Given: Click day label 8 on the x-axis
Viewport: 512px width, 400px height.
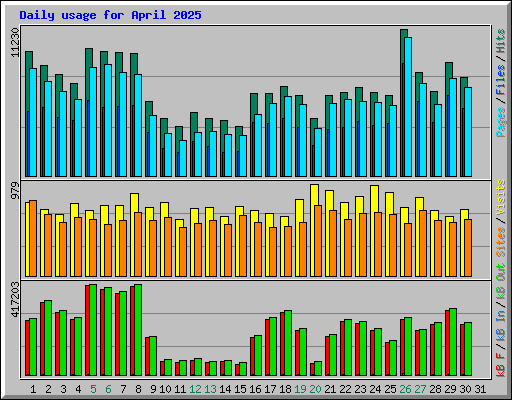Looking at the screenshot, I should click(138, 389).
